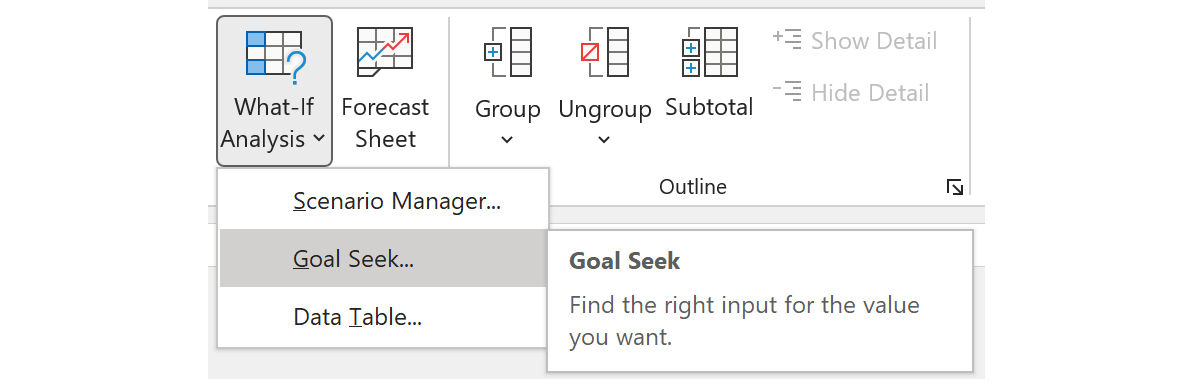1192x384 pixels.
Task: Open Forecast Sheet via its chart icon
Action: coord(385,52)
